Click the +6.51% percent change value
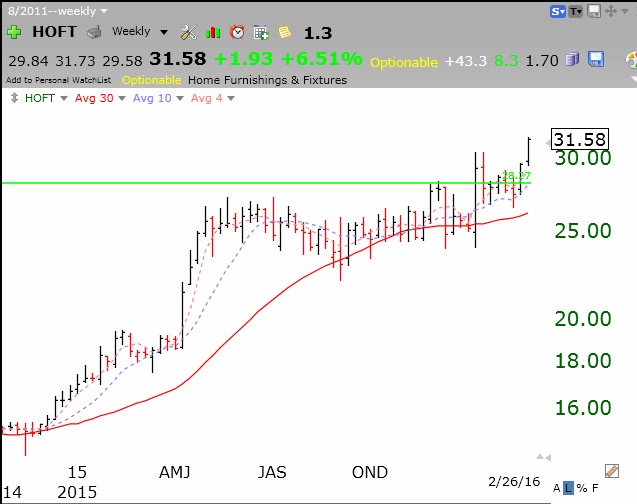The image size is (637, 504). click(322, 59)
